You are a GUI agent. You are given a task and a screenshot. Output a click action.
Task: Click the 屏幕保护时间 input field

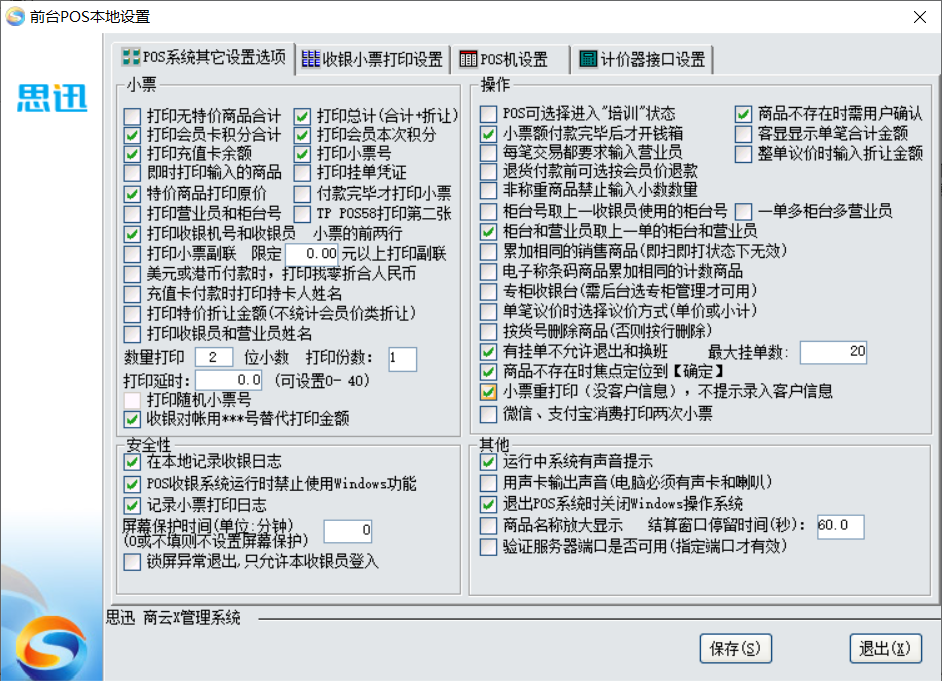[347, 529]
